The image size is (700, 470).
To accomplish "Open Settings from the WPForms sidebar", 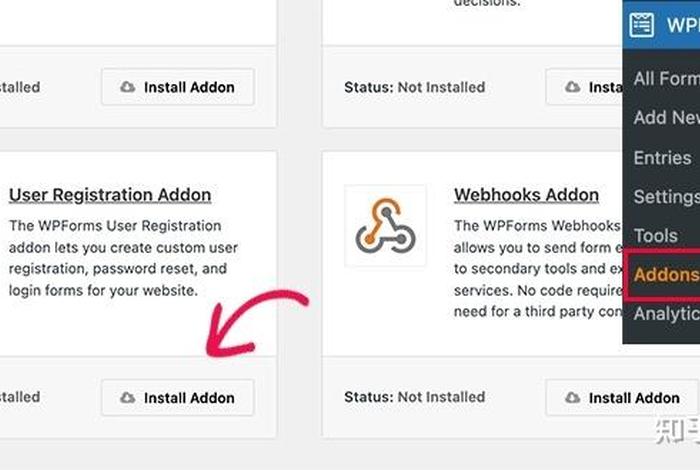I will click(x=666, y=196).
